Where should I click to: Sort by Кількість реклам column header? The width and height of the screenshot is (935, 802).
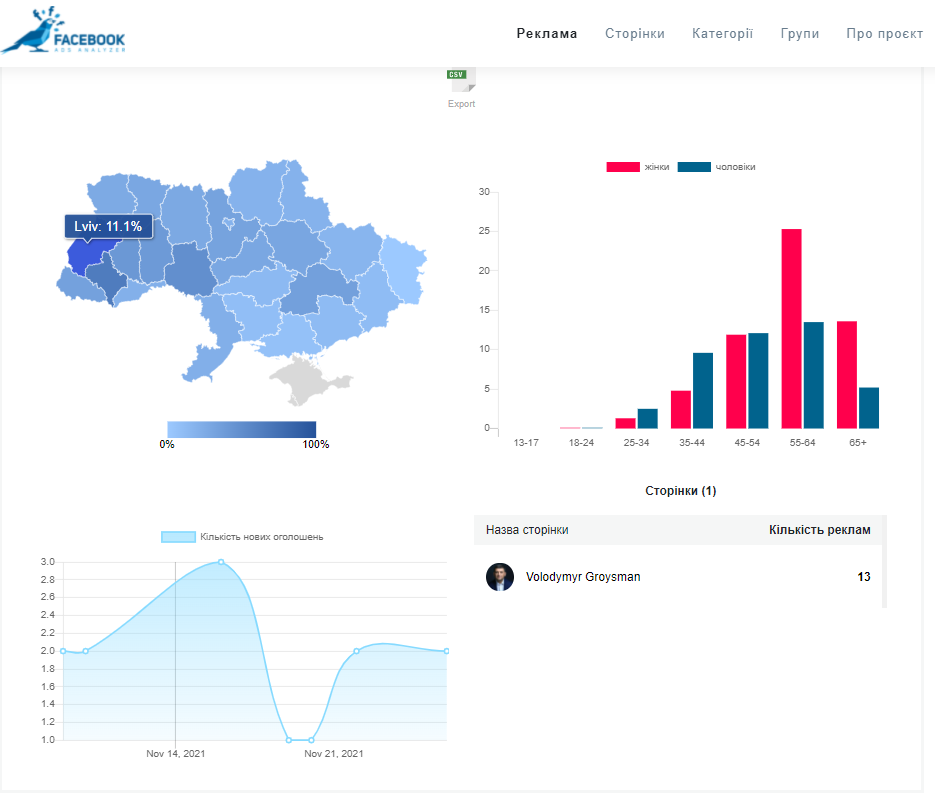click(x=819, y=530)
